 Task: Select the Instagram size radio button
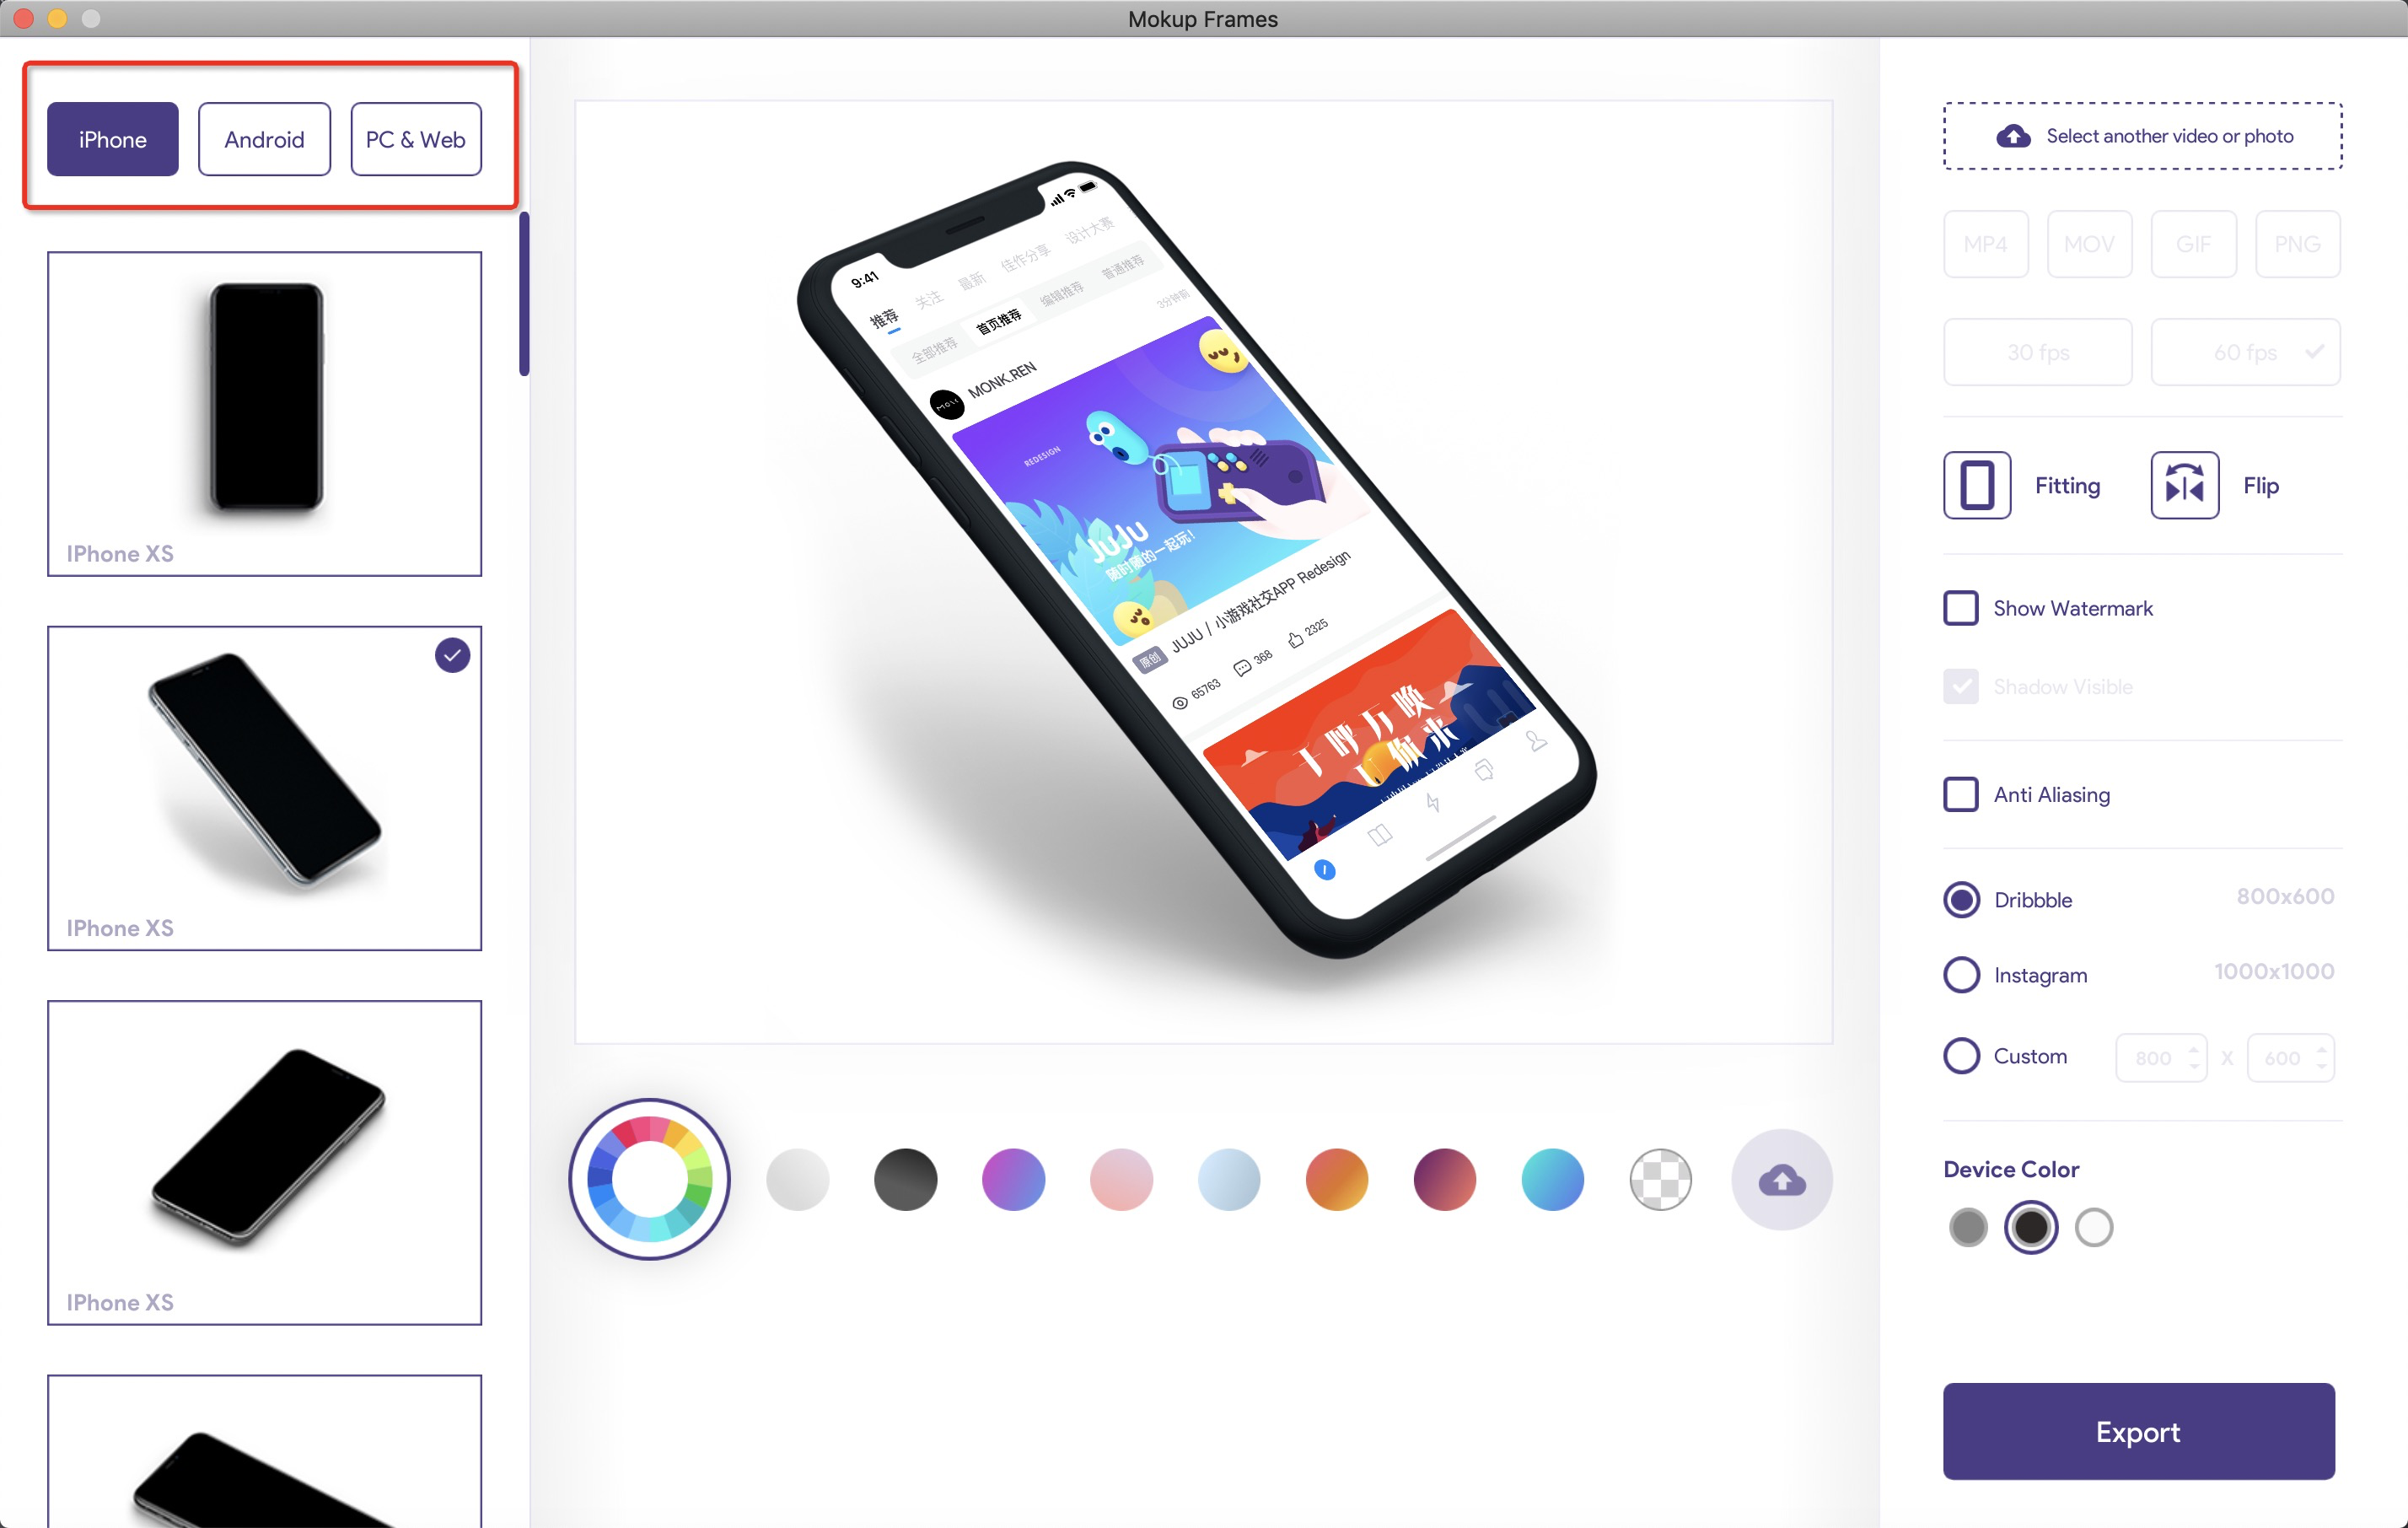tap(1961, 975)
